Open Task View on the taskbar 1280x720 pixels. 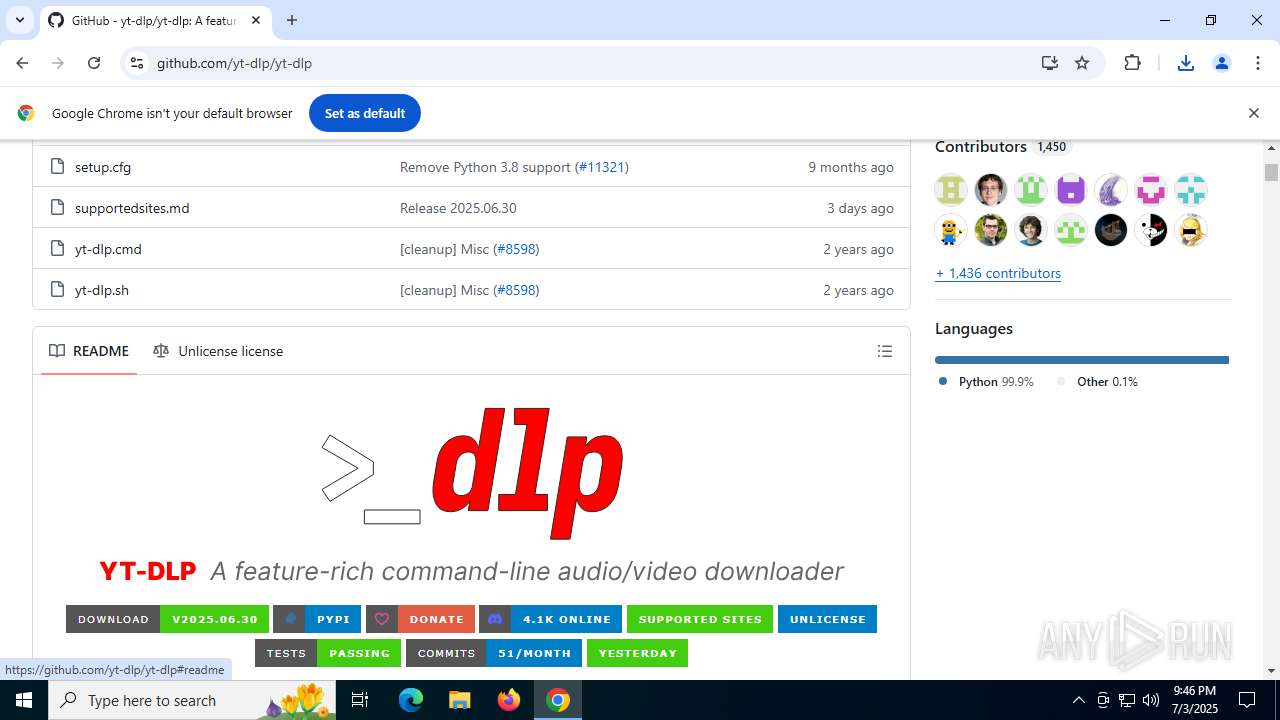tap(361, 700)
